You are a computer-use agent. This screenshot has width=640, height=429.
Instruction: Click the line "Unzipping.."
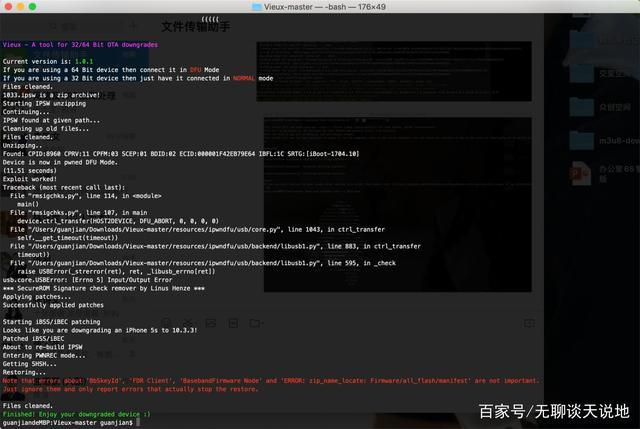22,145
